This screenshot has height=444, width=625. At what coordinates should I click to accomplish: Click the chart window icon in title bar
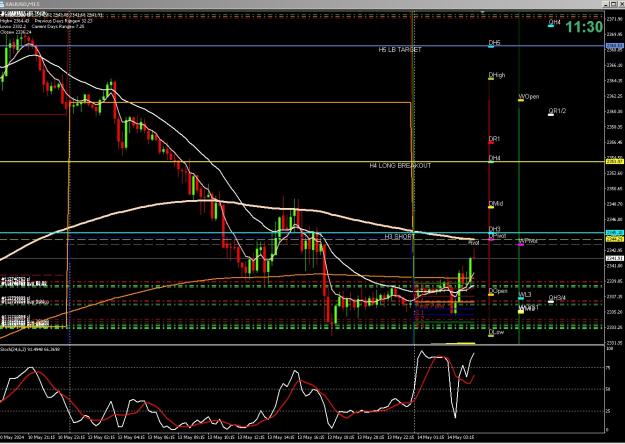(x=4, y=4)
